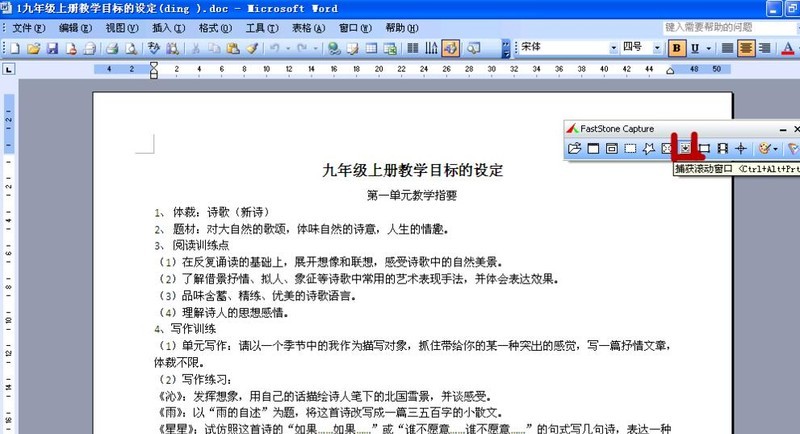Open Print Preview with the magnifier icon

[x=131, y=48]
